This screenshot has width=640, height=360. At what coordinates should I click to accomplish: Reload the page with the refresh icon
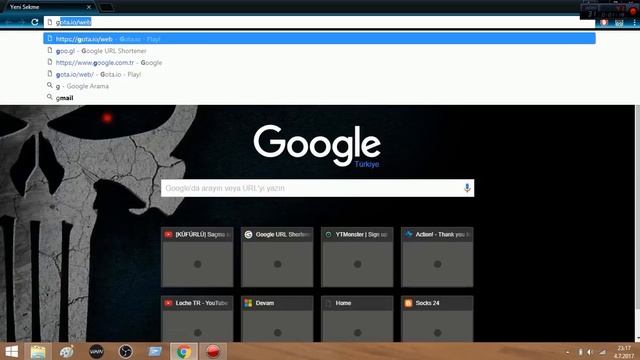pos(35,22)
